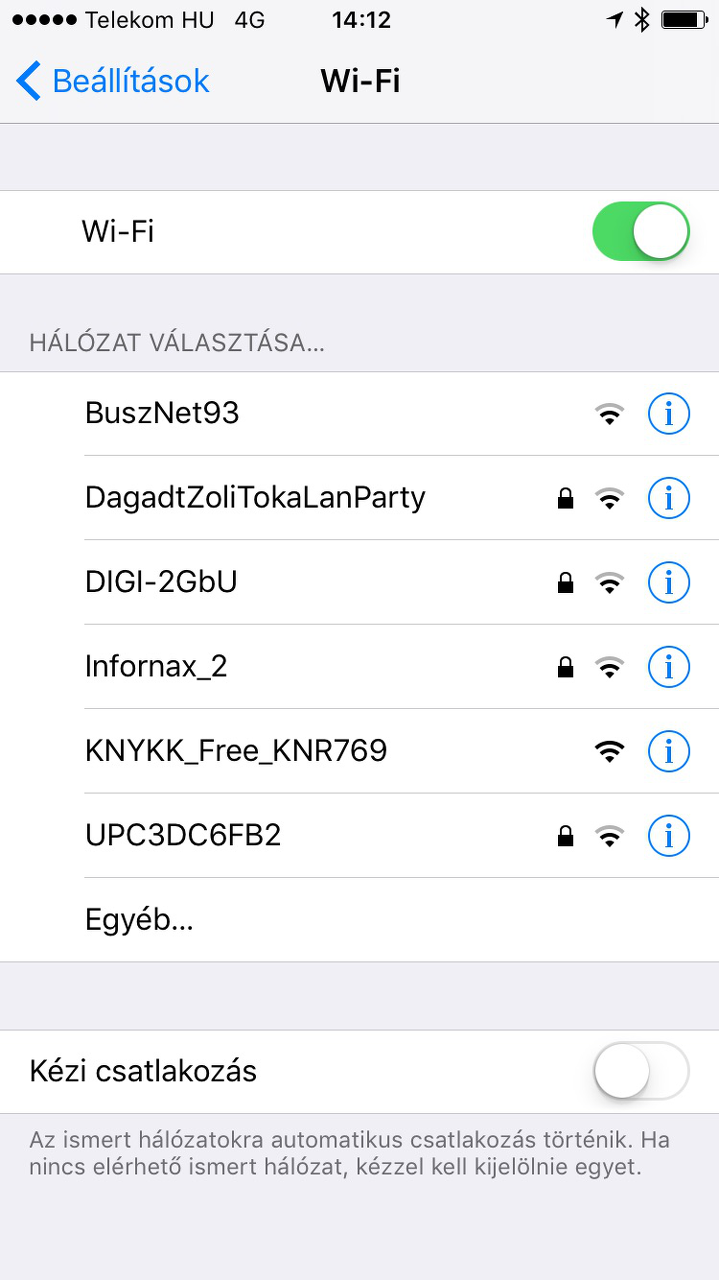Viewport: 719px width, 1280px height.
Task: Enable the Kézi csatlakozás switch
Action: tap(641, 1071)
